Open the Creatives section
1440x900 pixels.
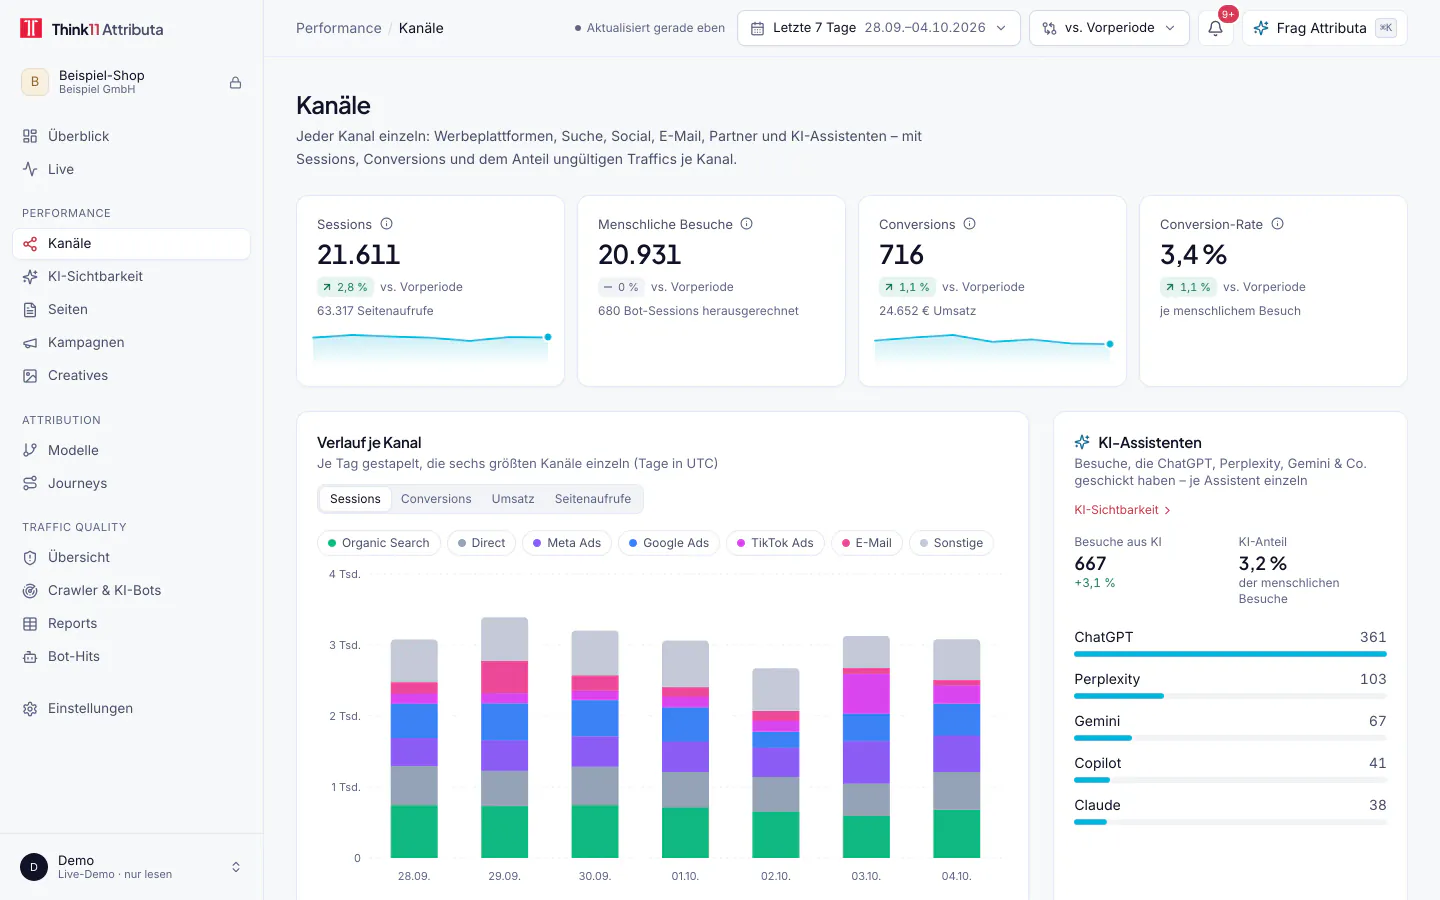tap(131, 375)
